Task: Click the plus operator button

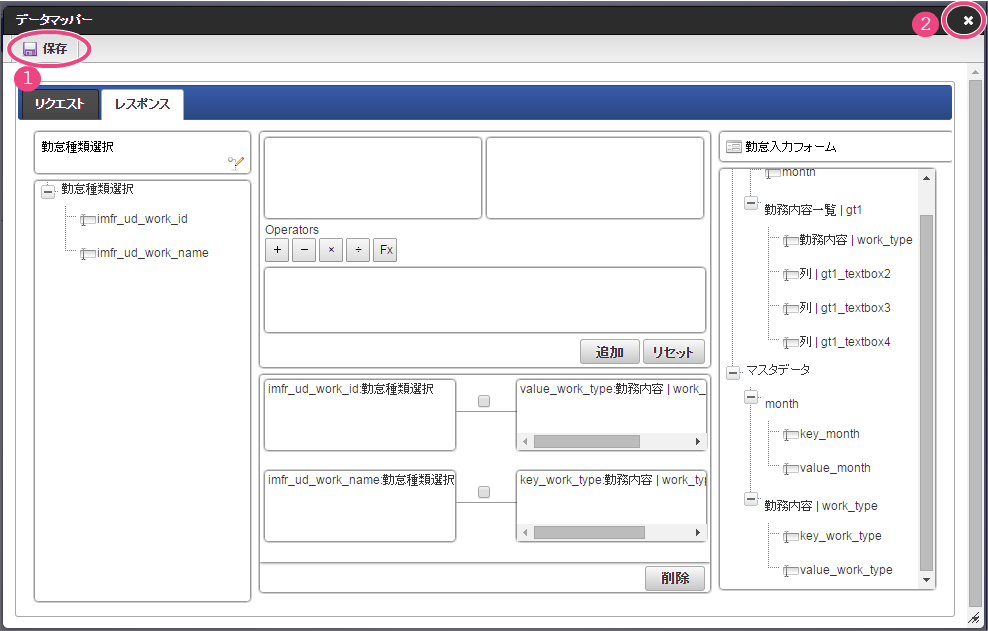Action: pos(277,250)
